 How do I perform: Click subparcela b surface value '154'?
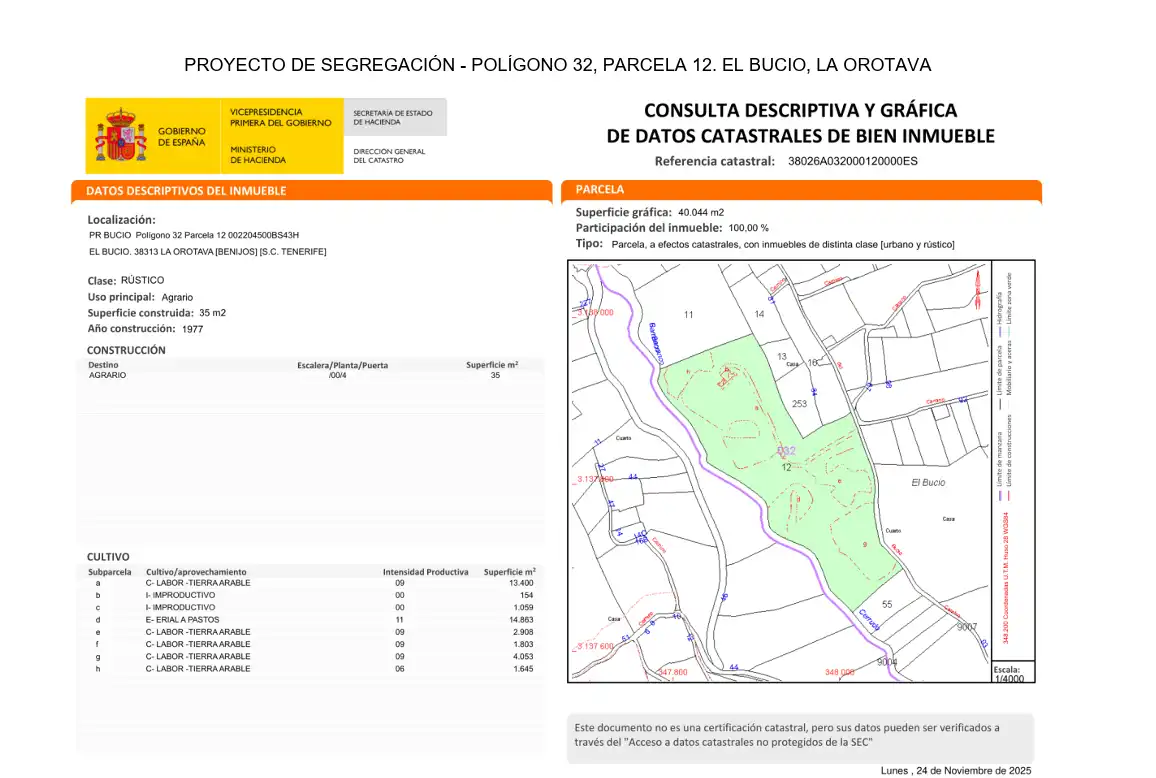pyautogui.click(x=526, y=595)
